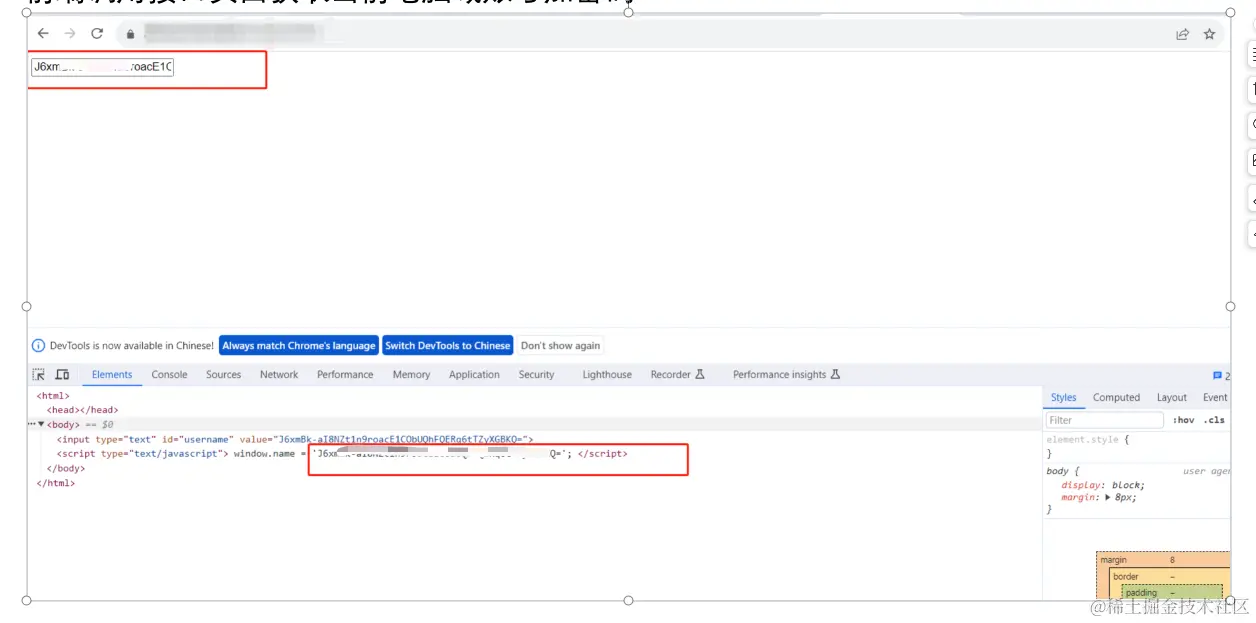View site info via the lock icon

[130, 34]
